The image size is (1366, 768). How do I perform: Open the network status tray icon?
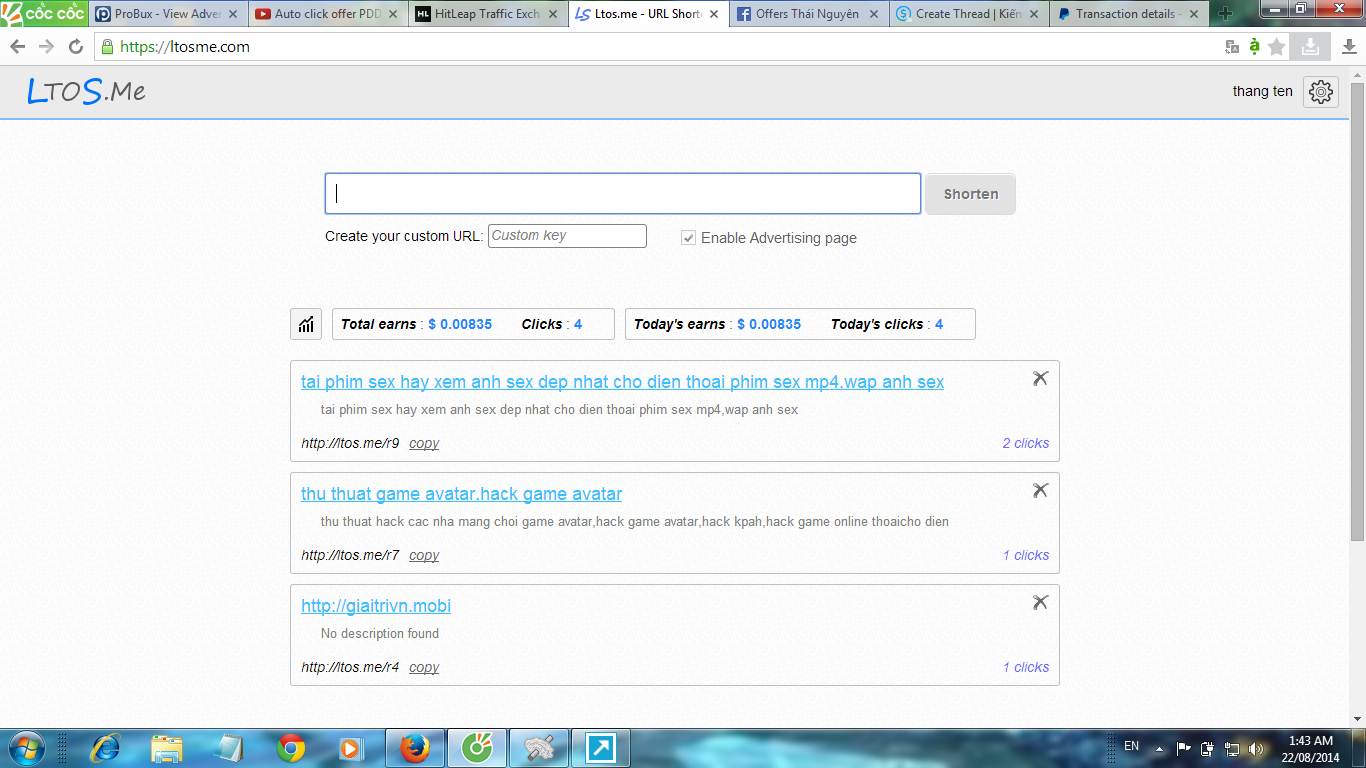[x=1232, y=748]
